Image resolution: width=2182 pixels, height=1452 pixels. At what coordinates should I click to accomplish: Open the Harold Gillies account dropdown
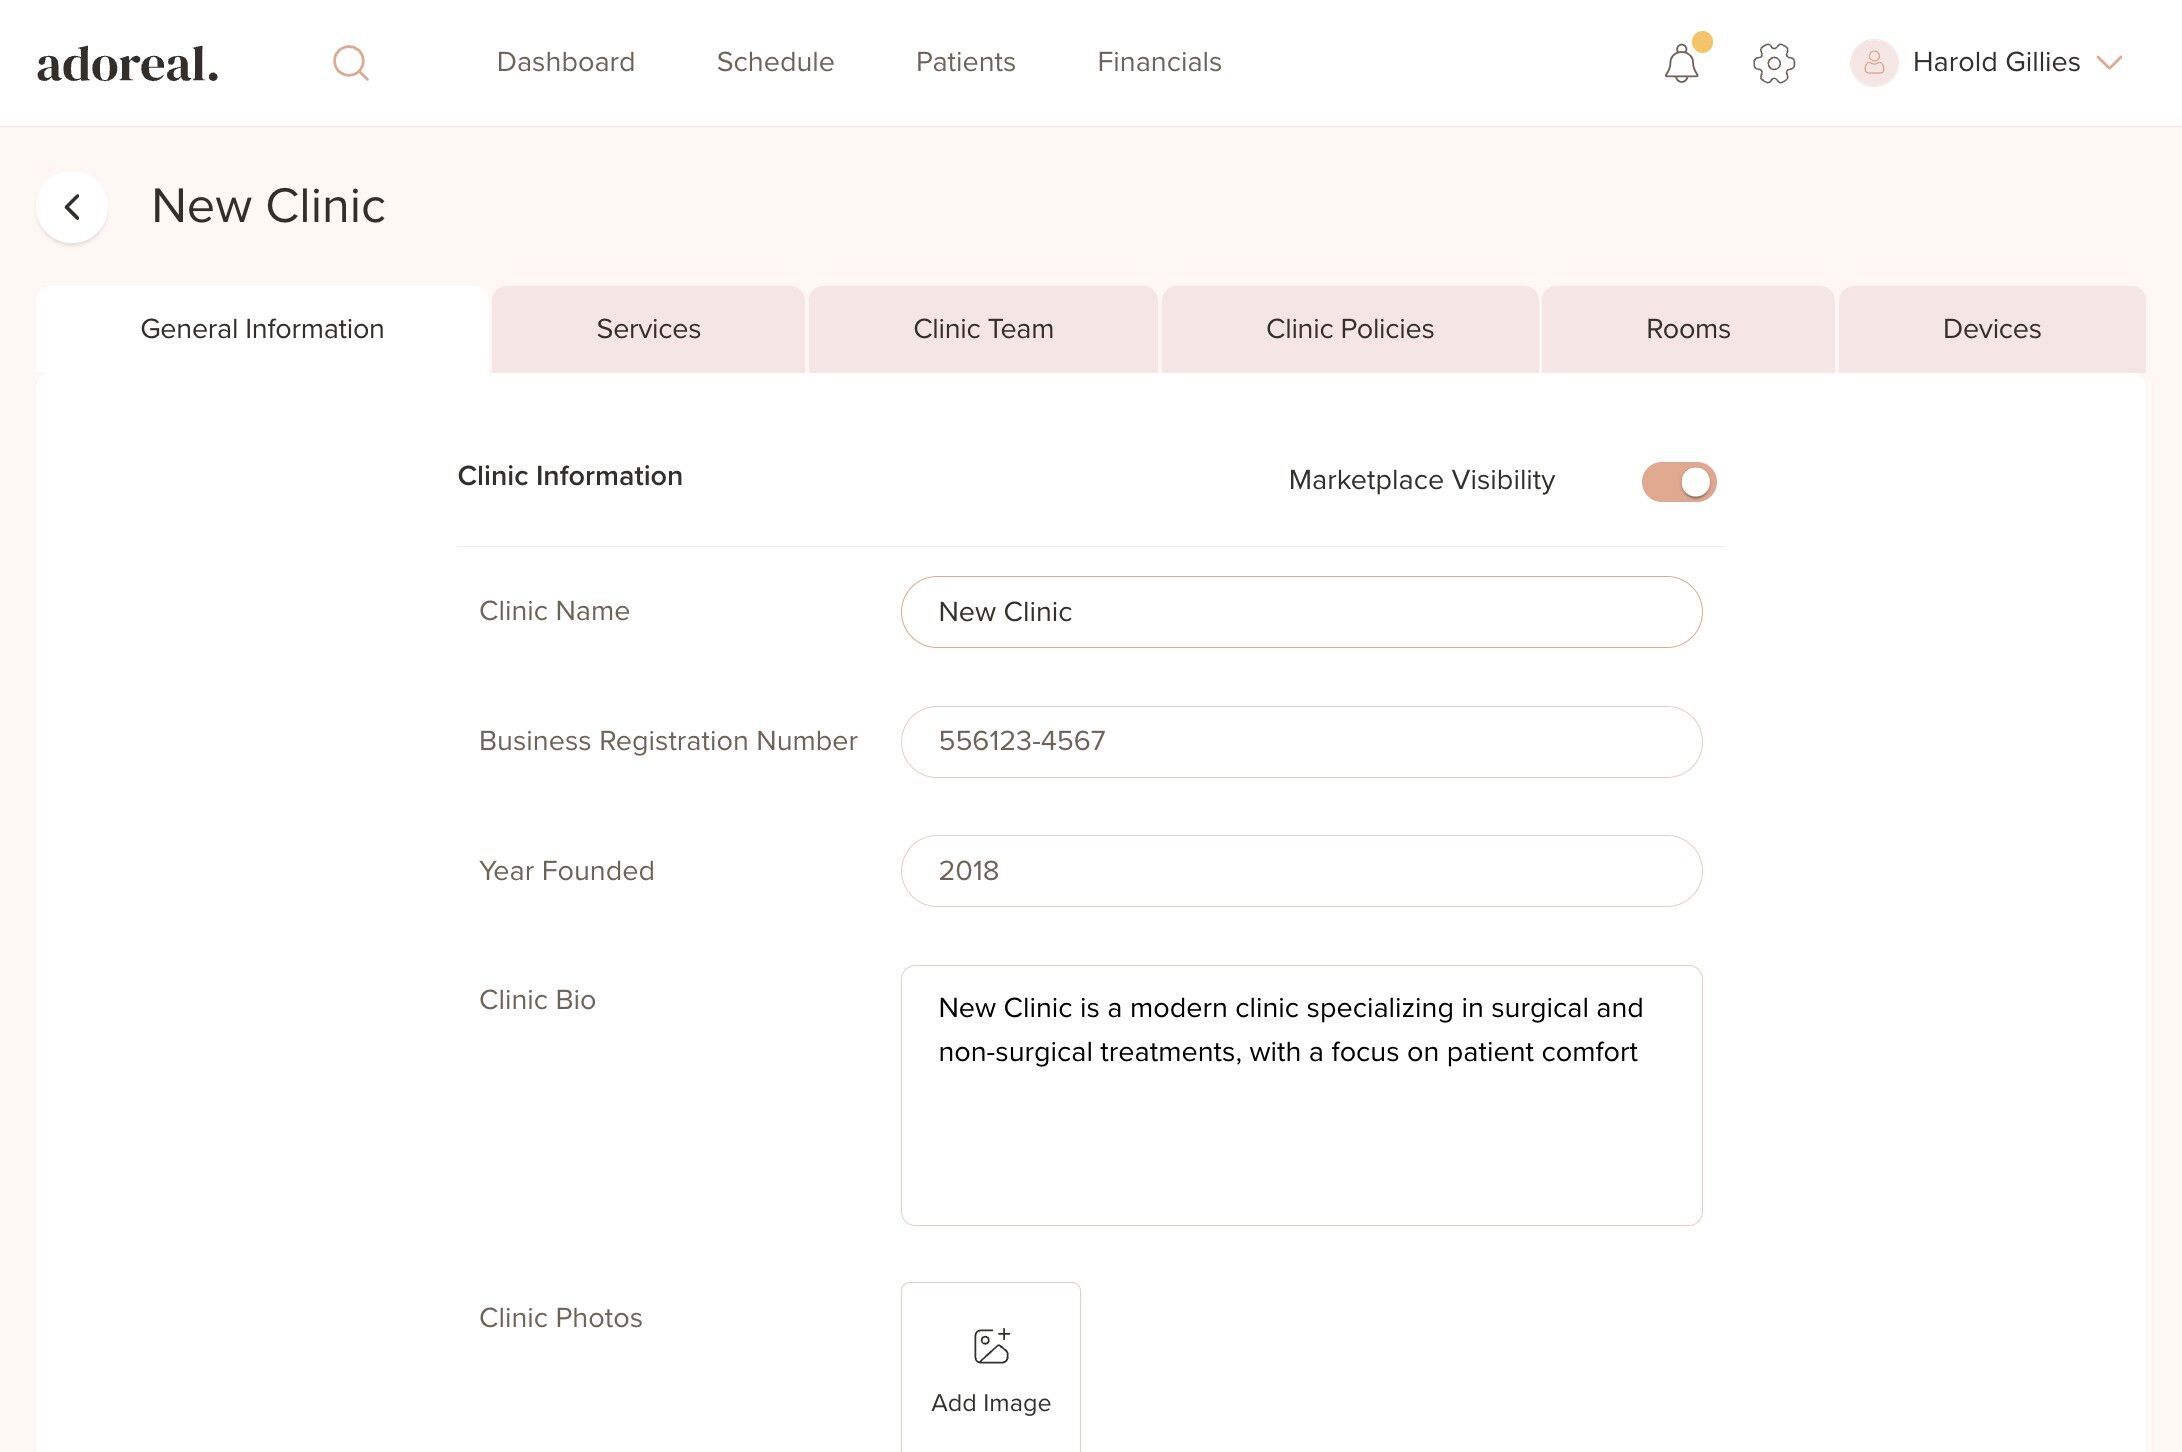[1995, 63]
